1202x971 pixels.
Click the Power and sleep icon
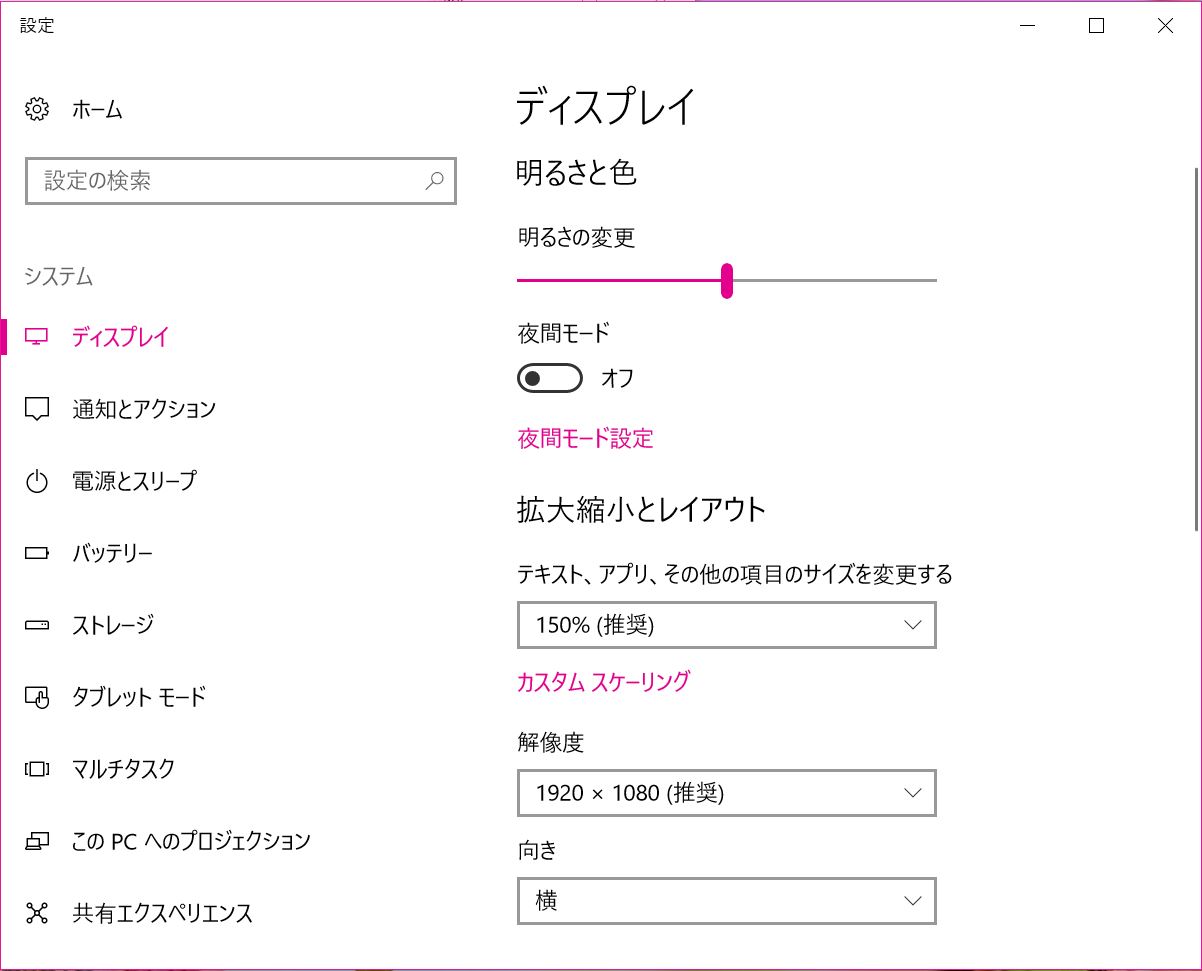click(37, 482)
